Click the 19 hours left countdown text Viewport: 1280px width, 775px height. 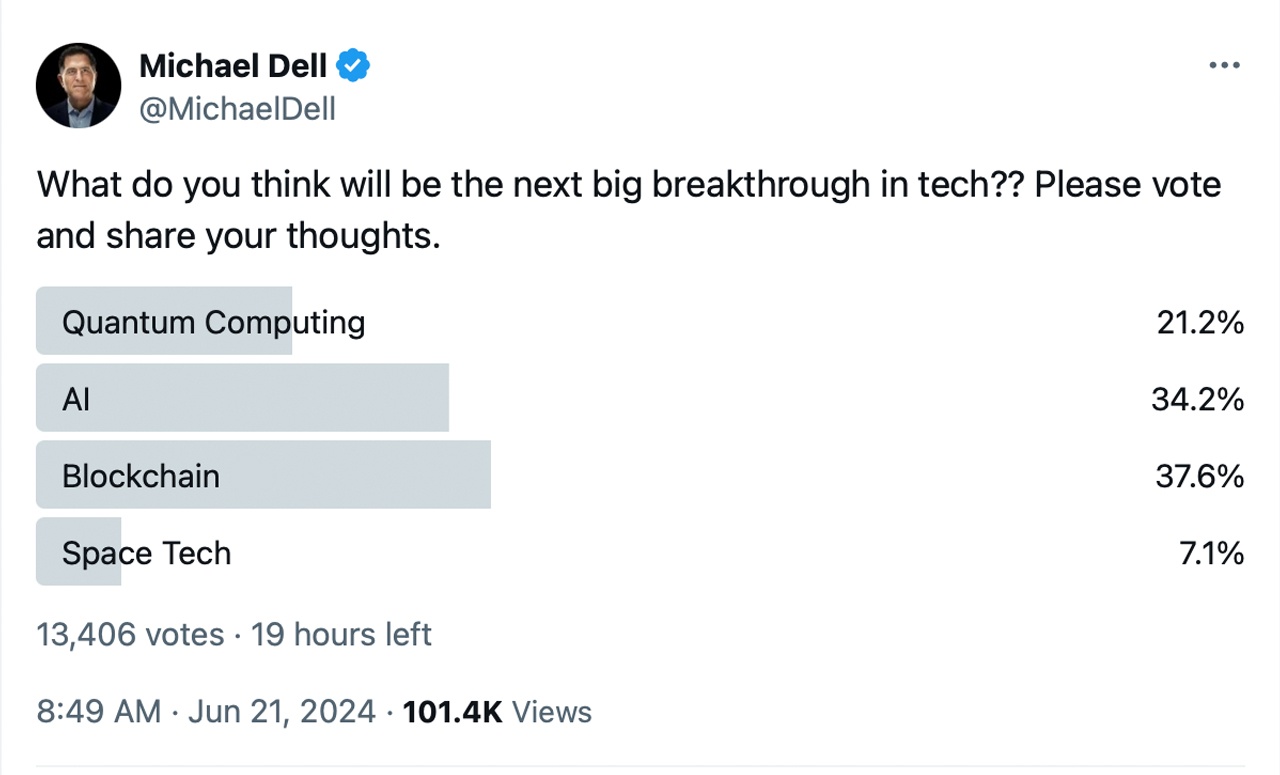coord(340,634)
